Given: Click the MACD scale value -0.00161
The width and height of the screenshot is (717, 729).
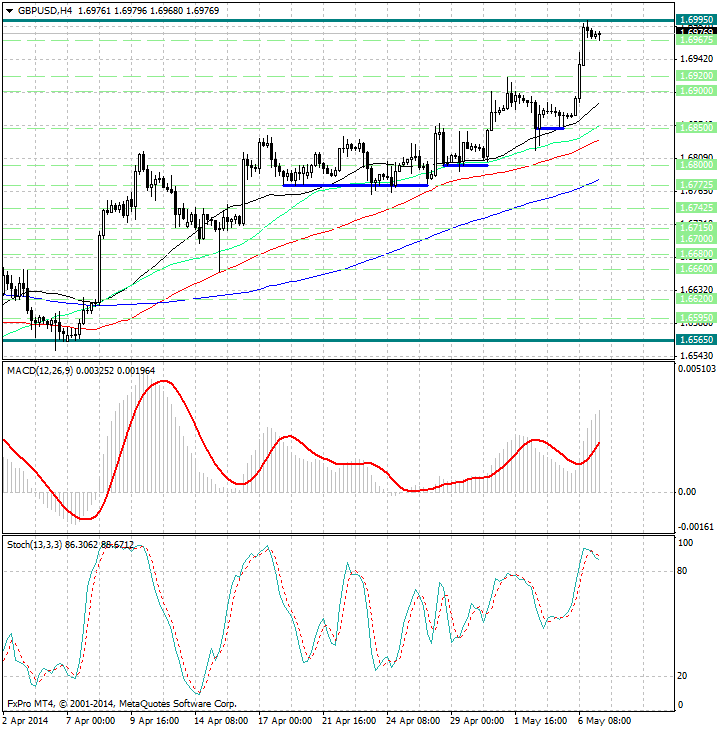Looking at the screenshot, I should [x=696, y=527].
